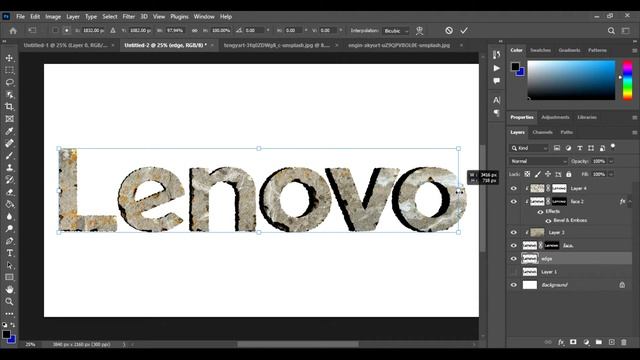Click the rainbow hue slider strip
The height and width of the screenshot is (360, 640).
(627, 80)
